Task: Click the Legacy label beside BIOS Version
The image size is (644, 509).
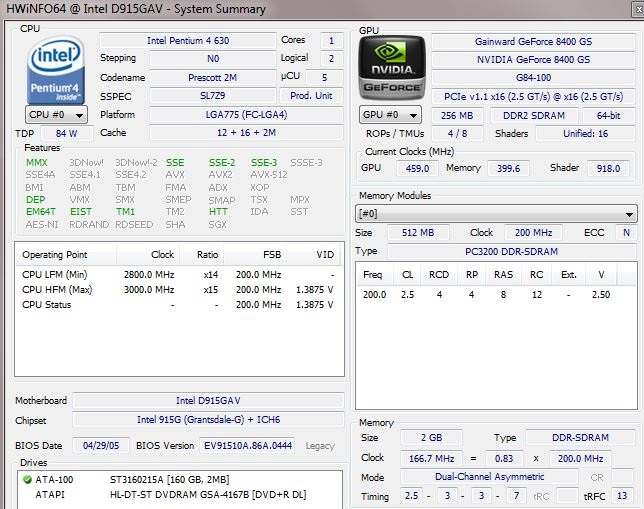Action: 320,446
